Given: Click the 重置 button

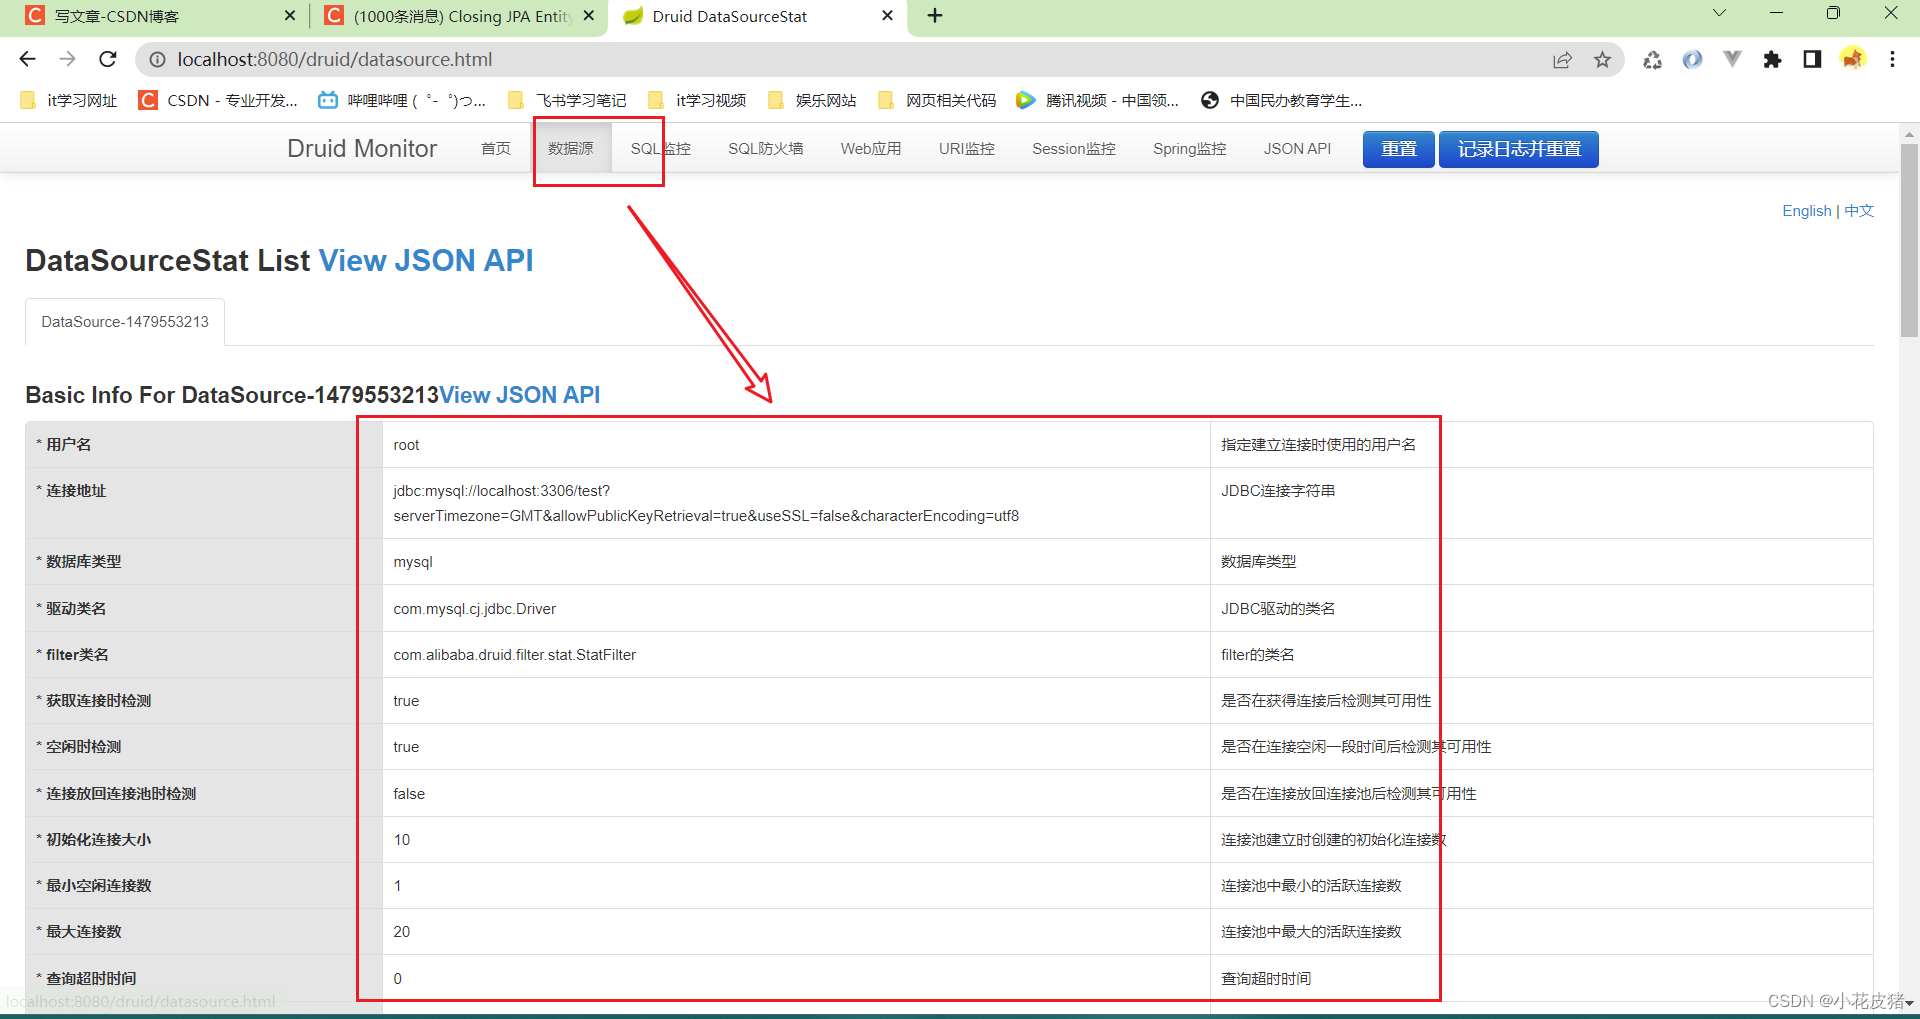Looking at the screenshot, I should tap(1399, 149).
